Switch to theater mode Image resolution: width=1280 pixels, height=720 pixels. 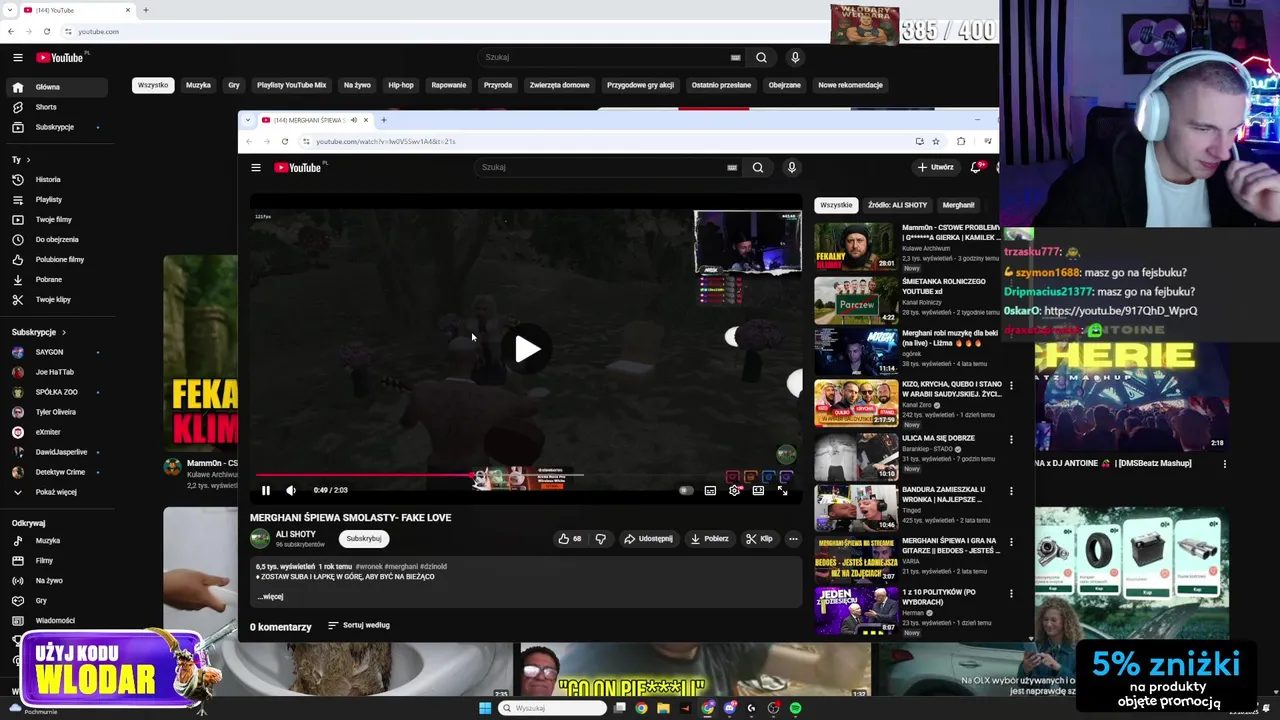tap(758, 490)
